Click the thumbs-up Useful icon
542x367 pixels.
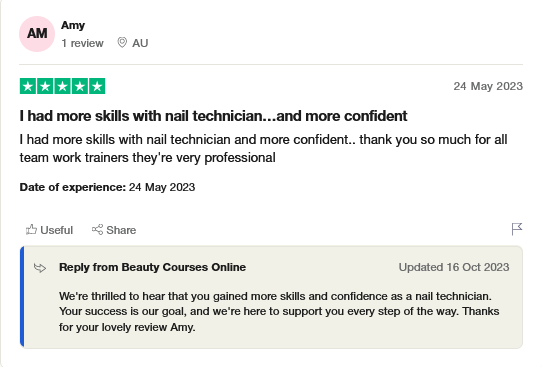coord(31,229)
